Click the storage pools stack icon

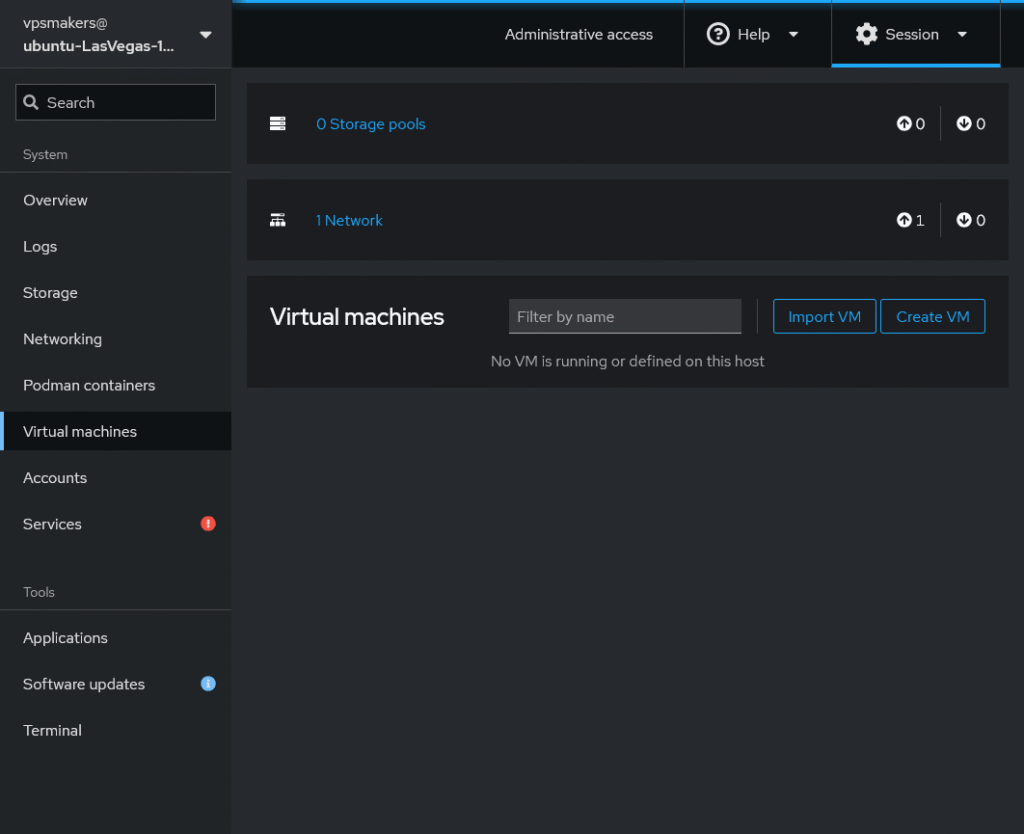coord(278,123)
